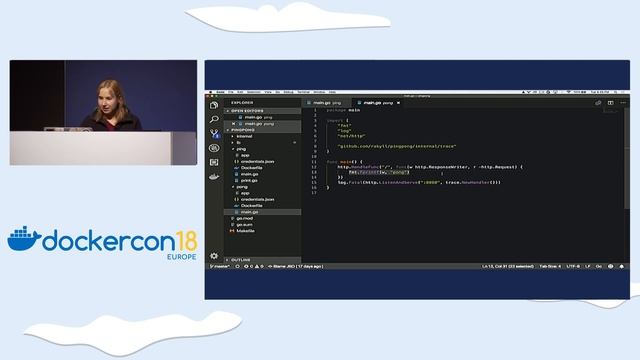Open the Manage gear in the activity bar

(214, 256)
